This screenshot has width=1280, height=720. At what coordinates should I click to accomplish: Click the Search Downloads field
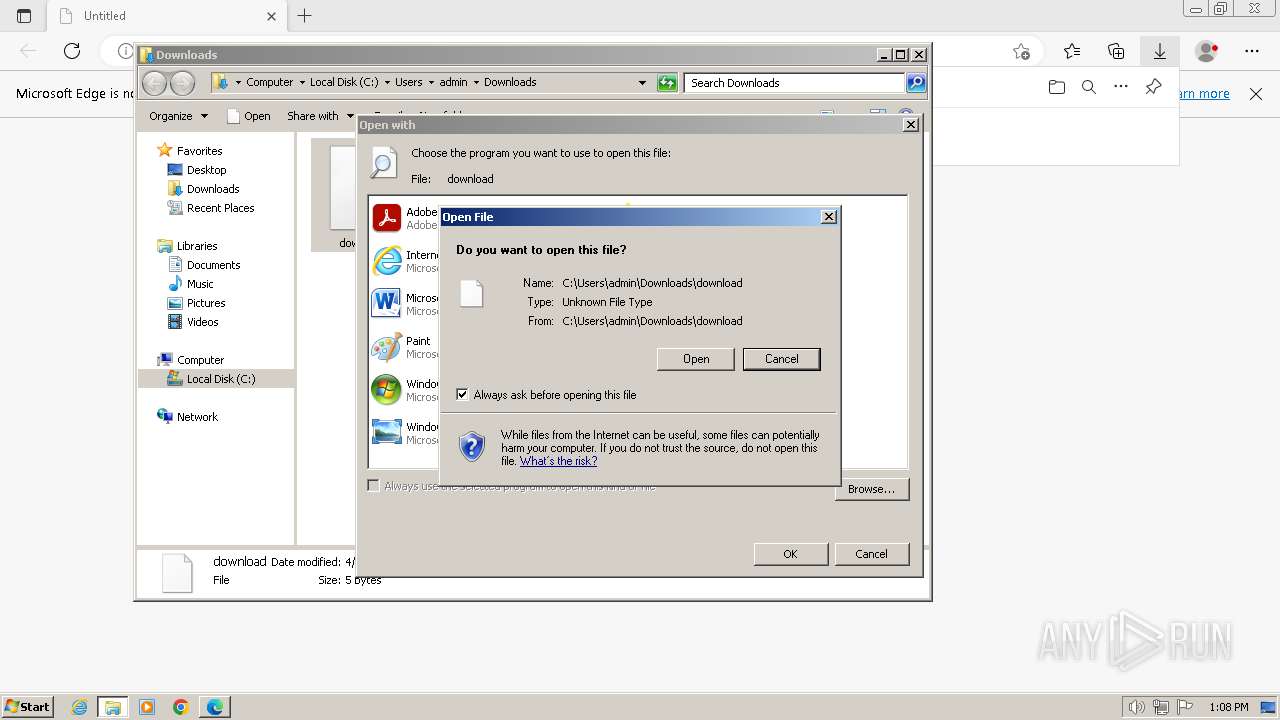pyautogui.click(x=795, y=83)
